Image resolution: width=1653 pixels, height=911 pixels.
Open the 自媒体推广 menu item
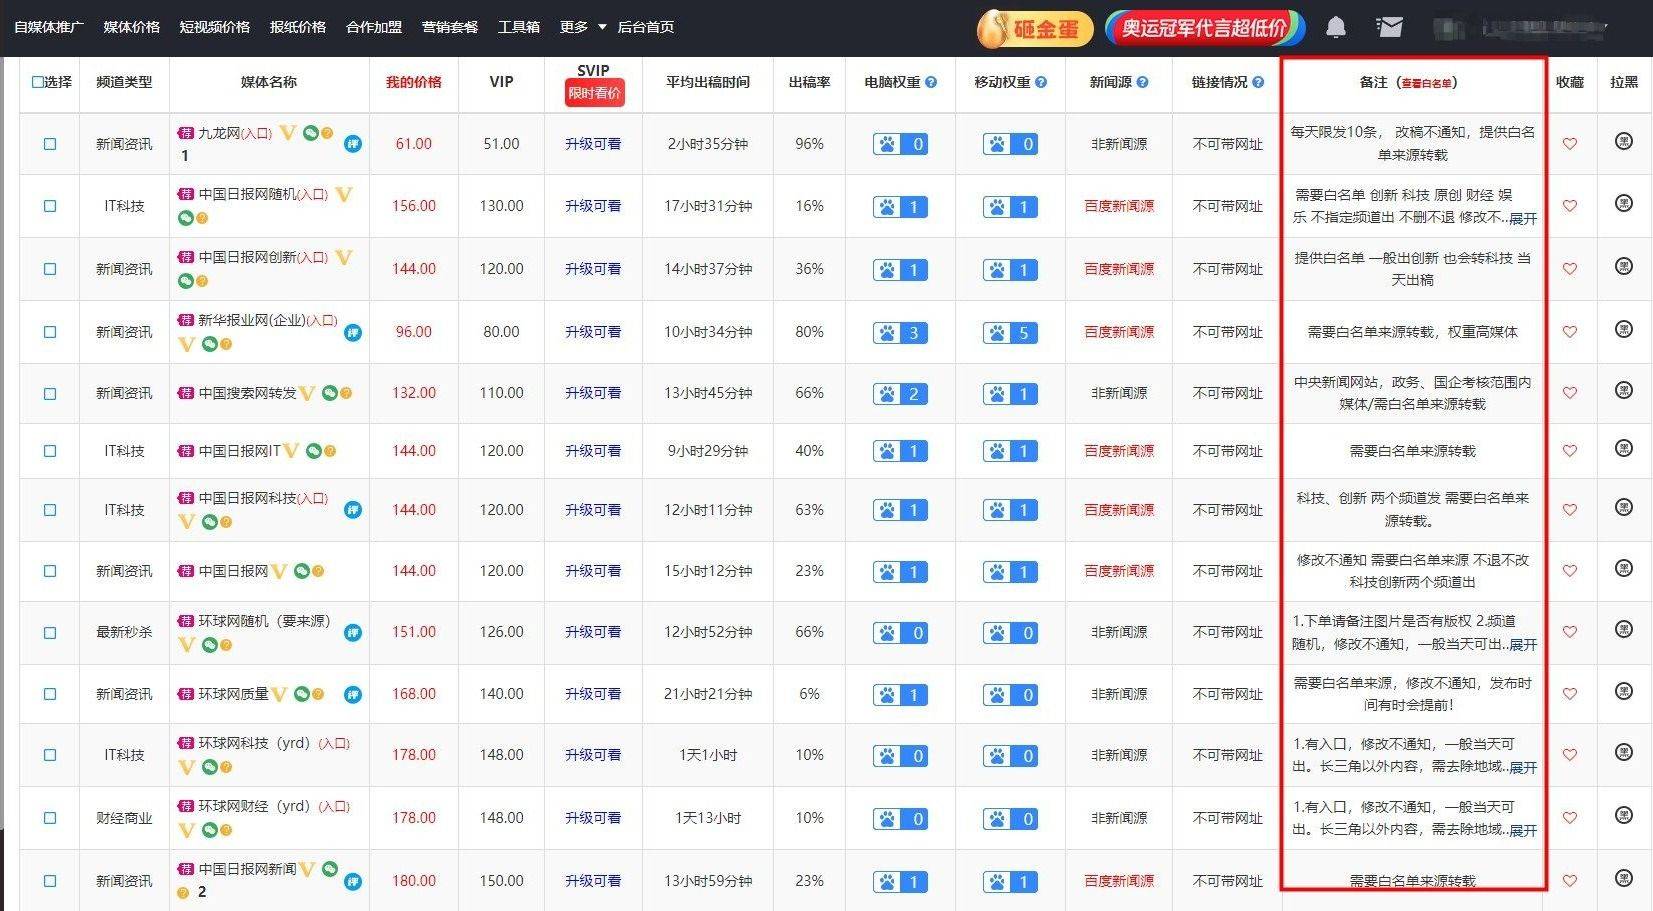click(49, 27)
